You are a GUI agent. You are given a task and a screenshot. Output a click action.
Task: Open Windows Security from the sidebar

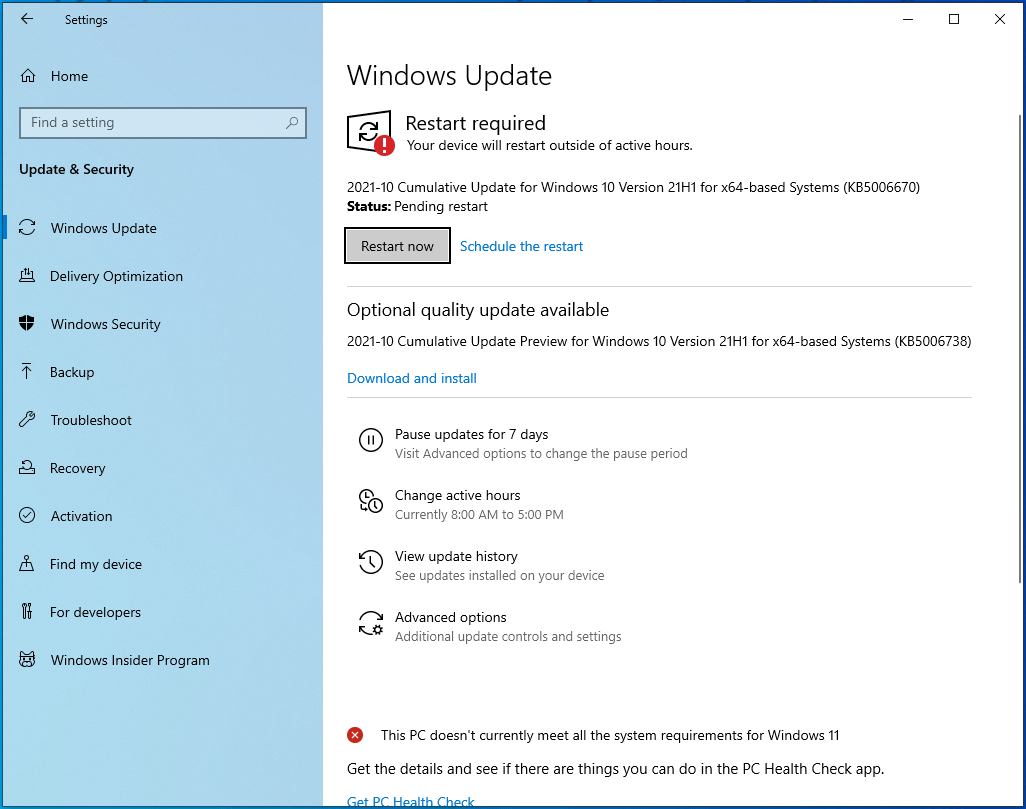(x=105, y=324)
